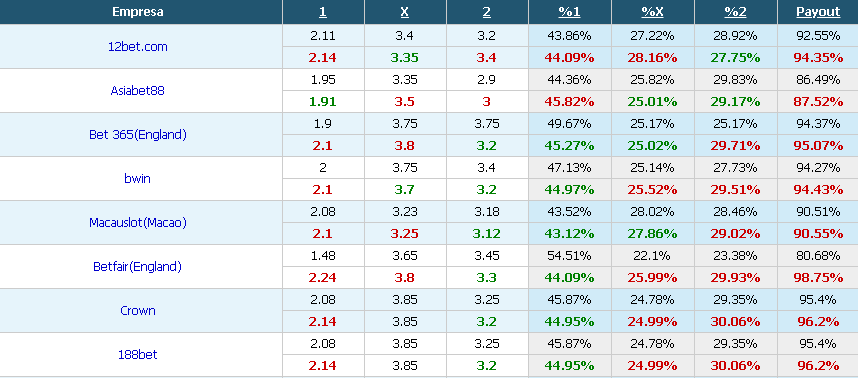
Task: Click the Bet 365(England) link
Action: pos(138,135)
